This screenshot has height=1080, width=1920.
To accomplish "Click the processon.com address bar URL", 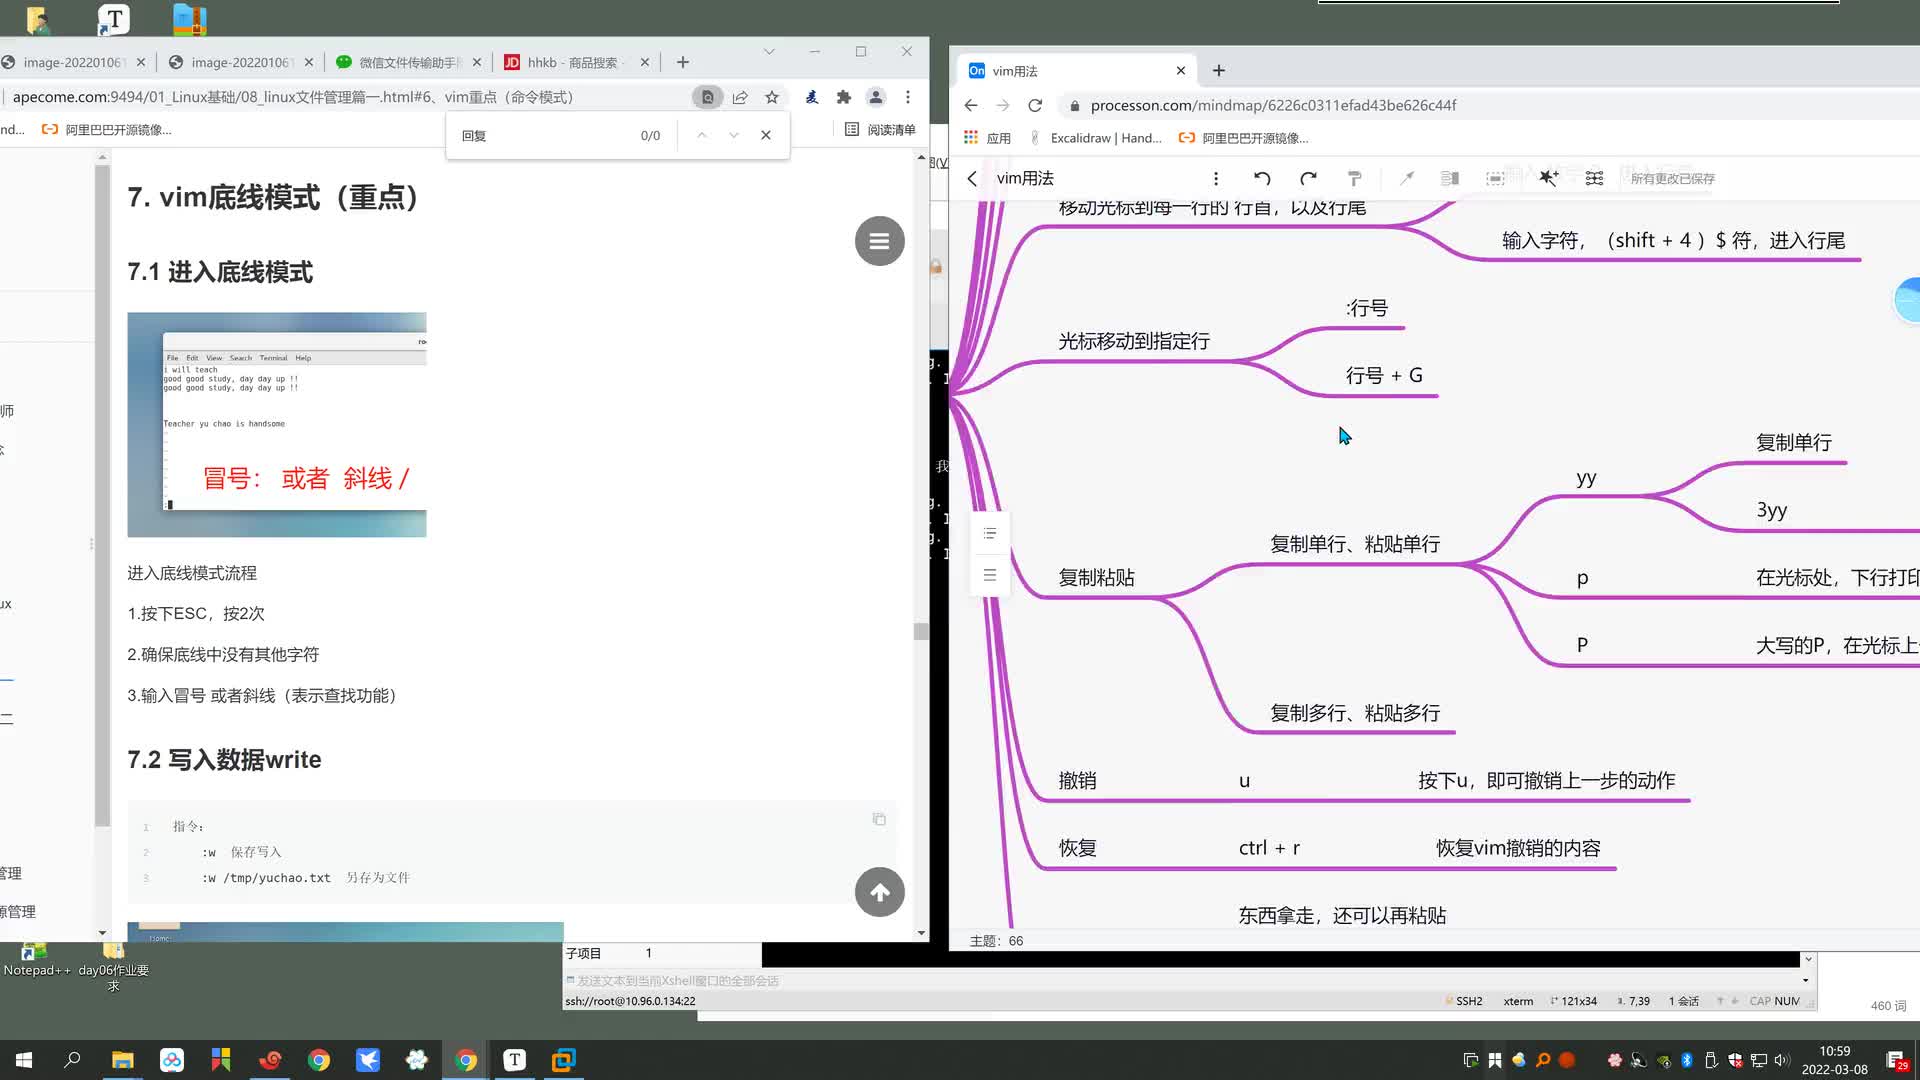I will pos(1273,105).
